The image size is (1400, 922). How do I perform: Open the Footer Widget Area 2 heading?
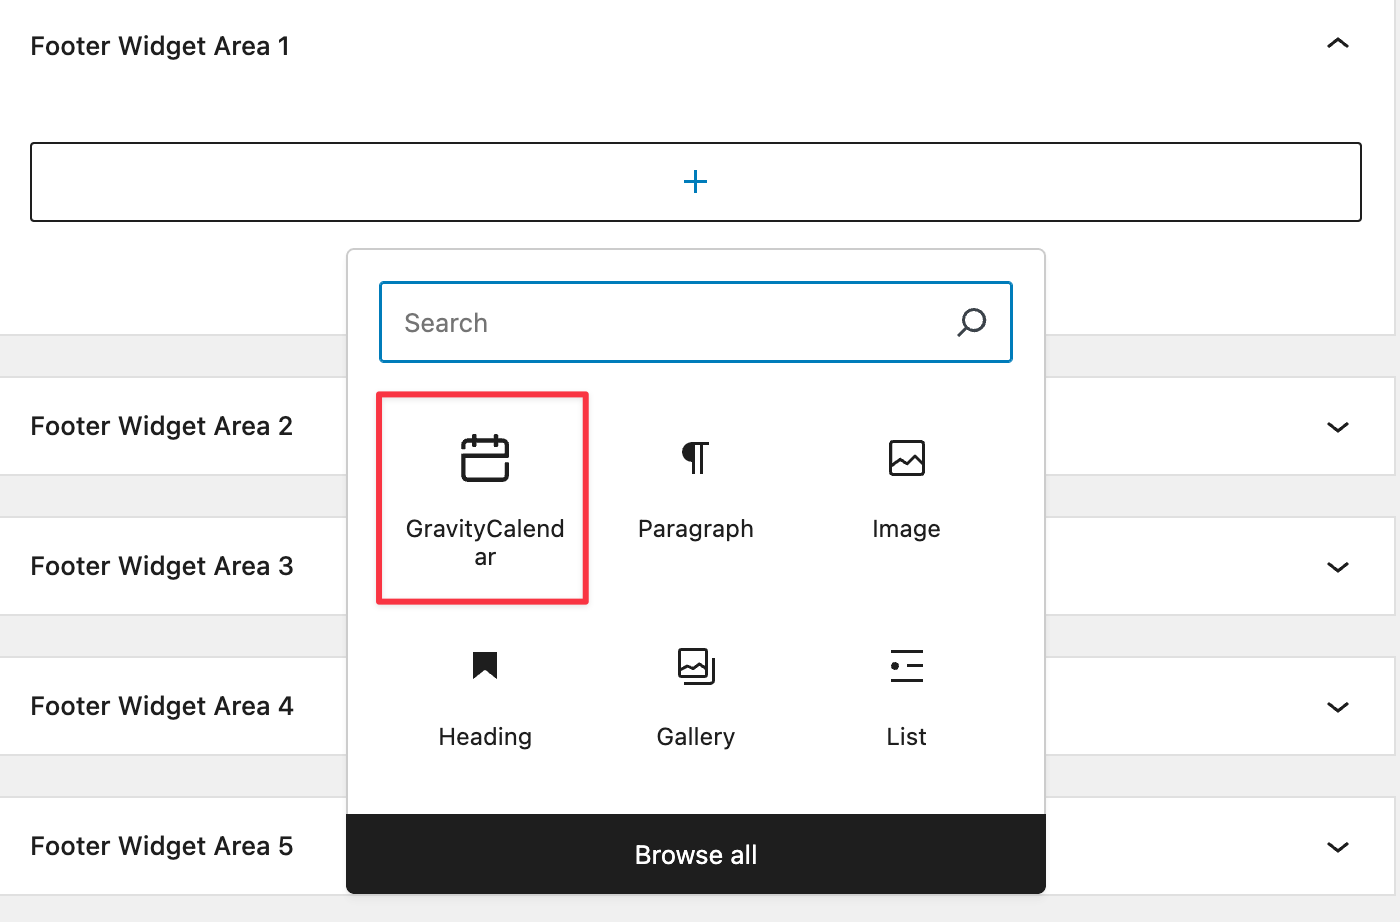click(161, 426)
